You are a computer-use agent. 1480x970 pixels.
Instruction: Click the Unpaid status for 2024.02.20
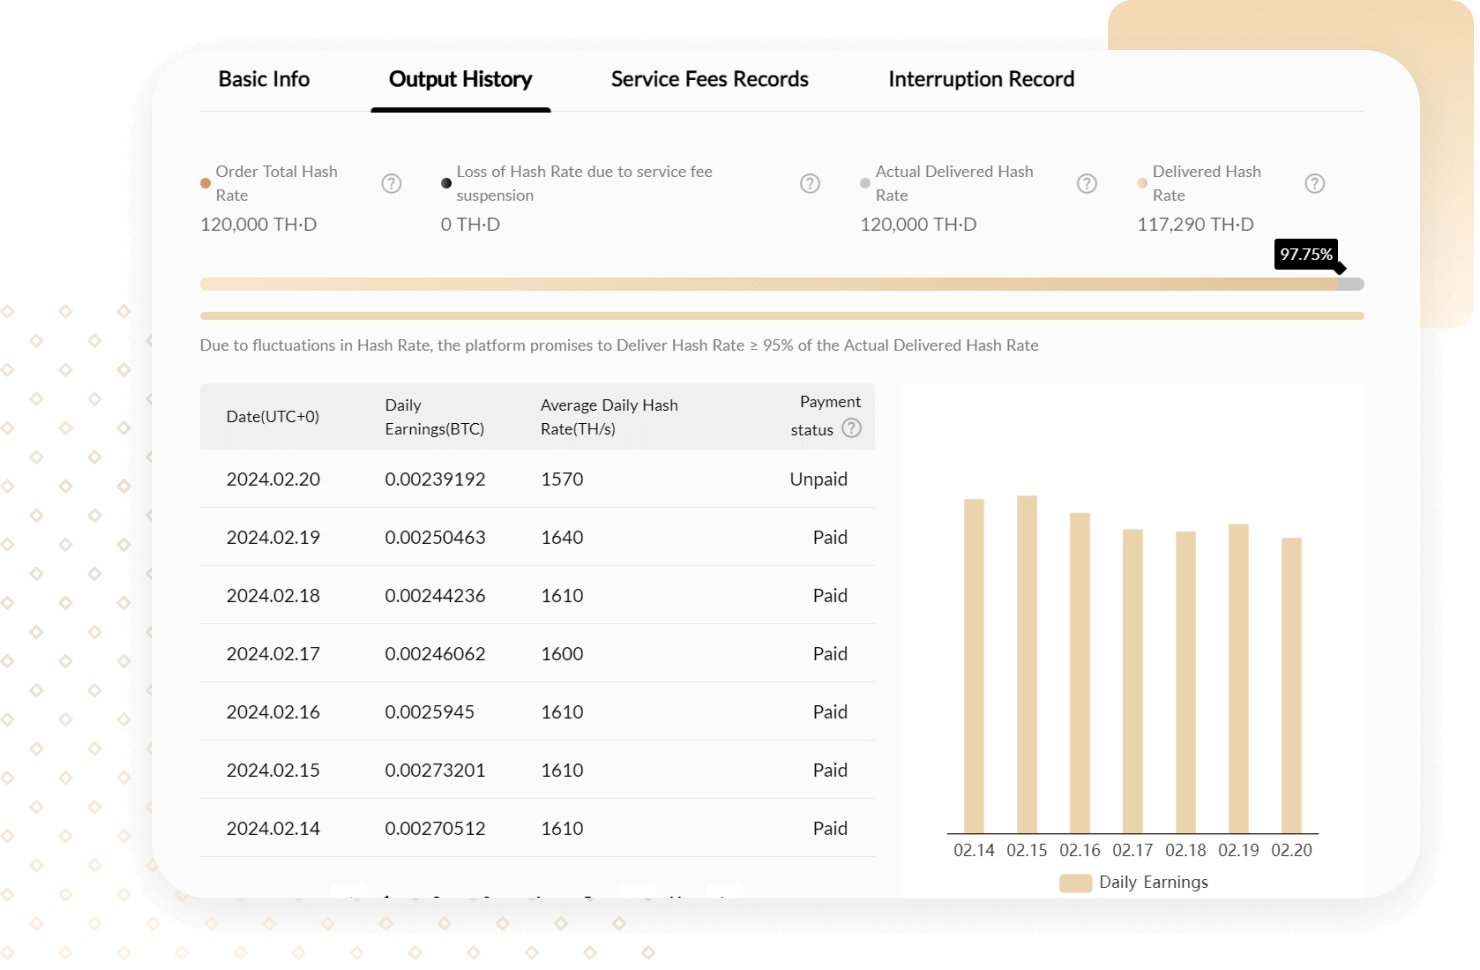(x=818, y=479)
